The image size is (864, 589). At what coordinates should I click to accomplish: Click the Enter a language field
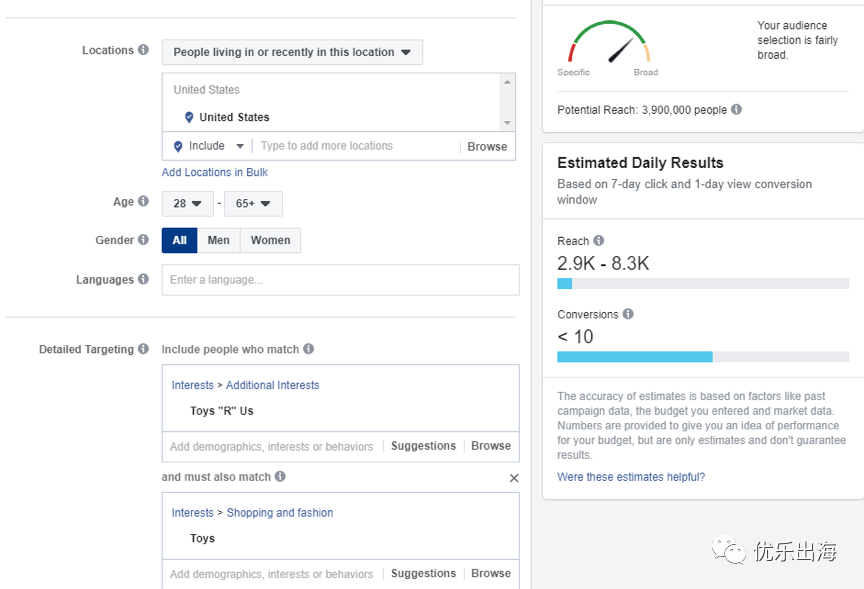click(340, 280)
